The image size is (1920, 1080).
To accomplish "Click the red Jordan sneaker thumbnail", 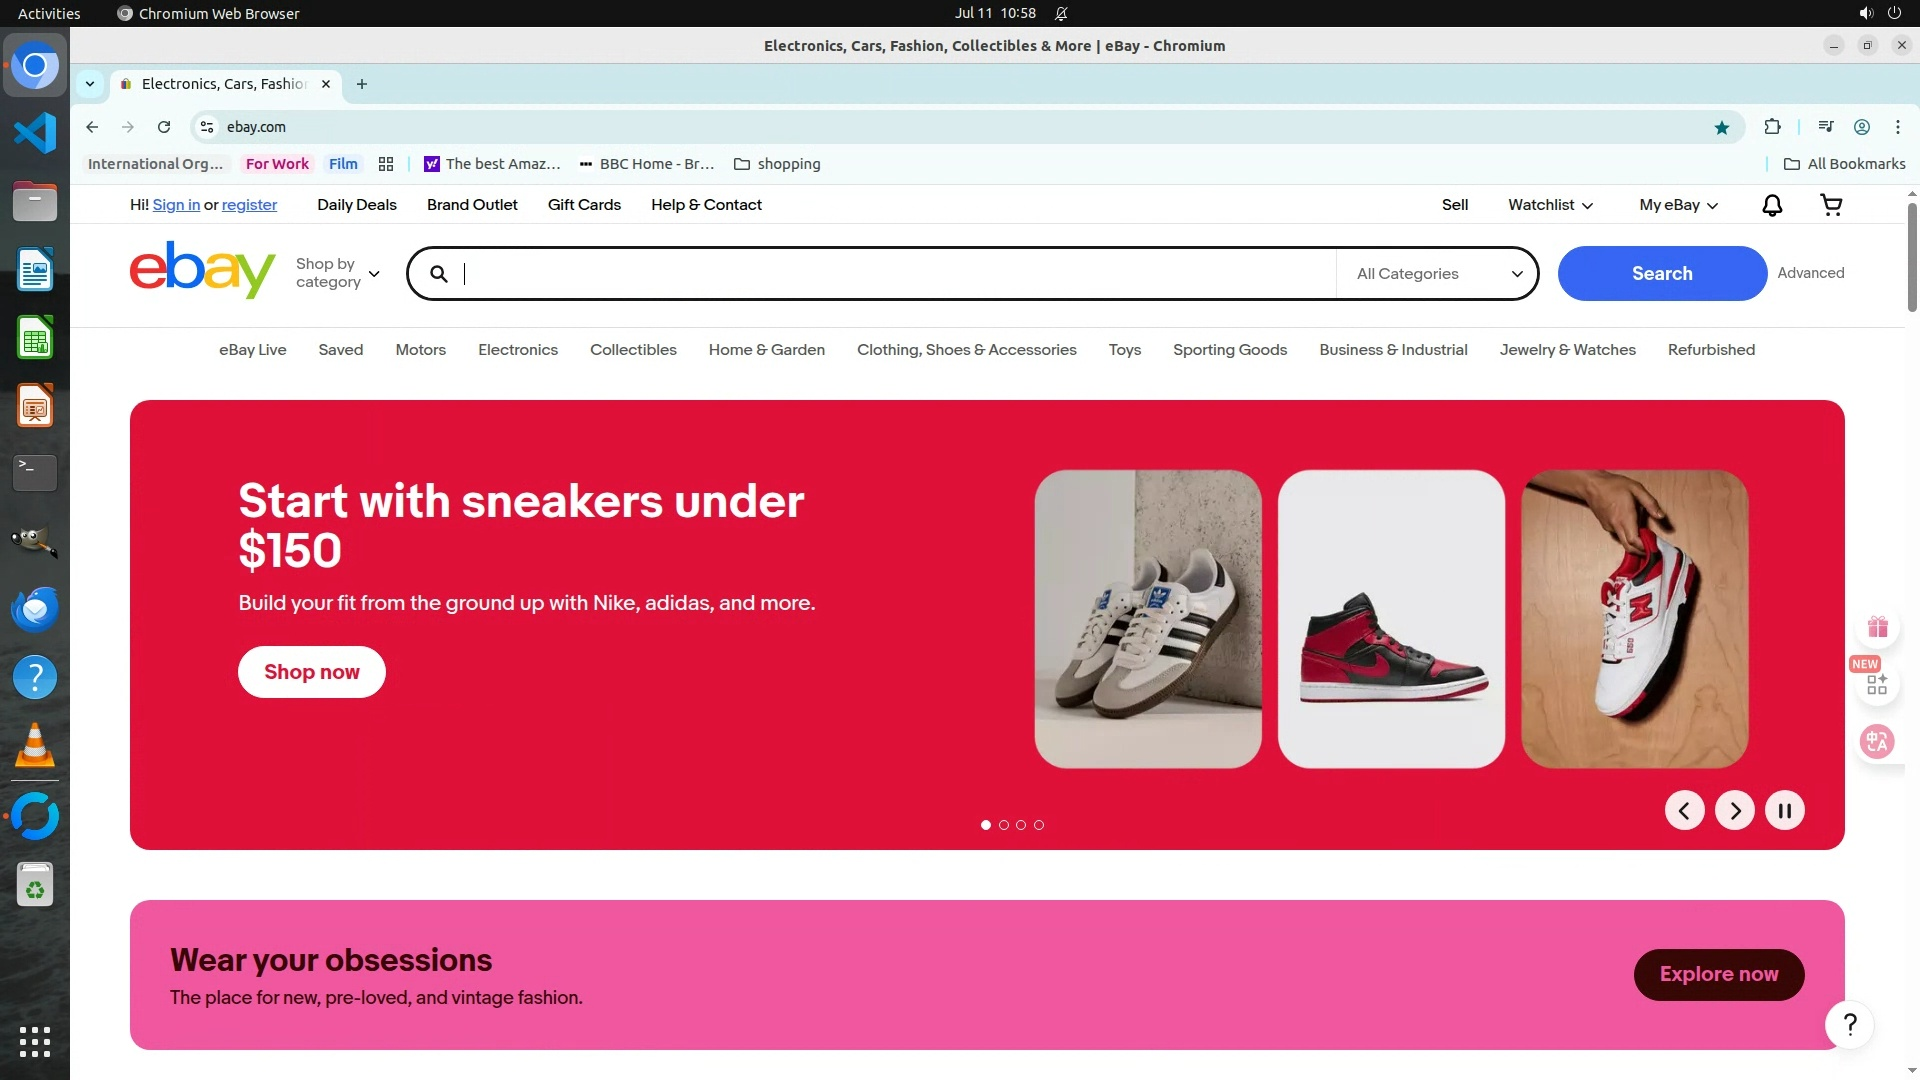I will (1390, 619).
